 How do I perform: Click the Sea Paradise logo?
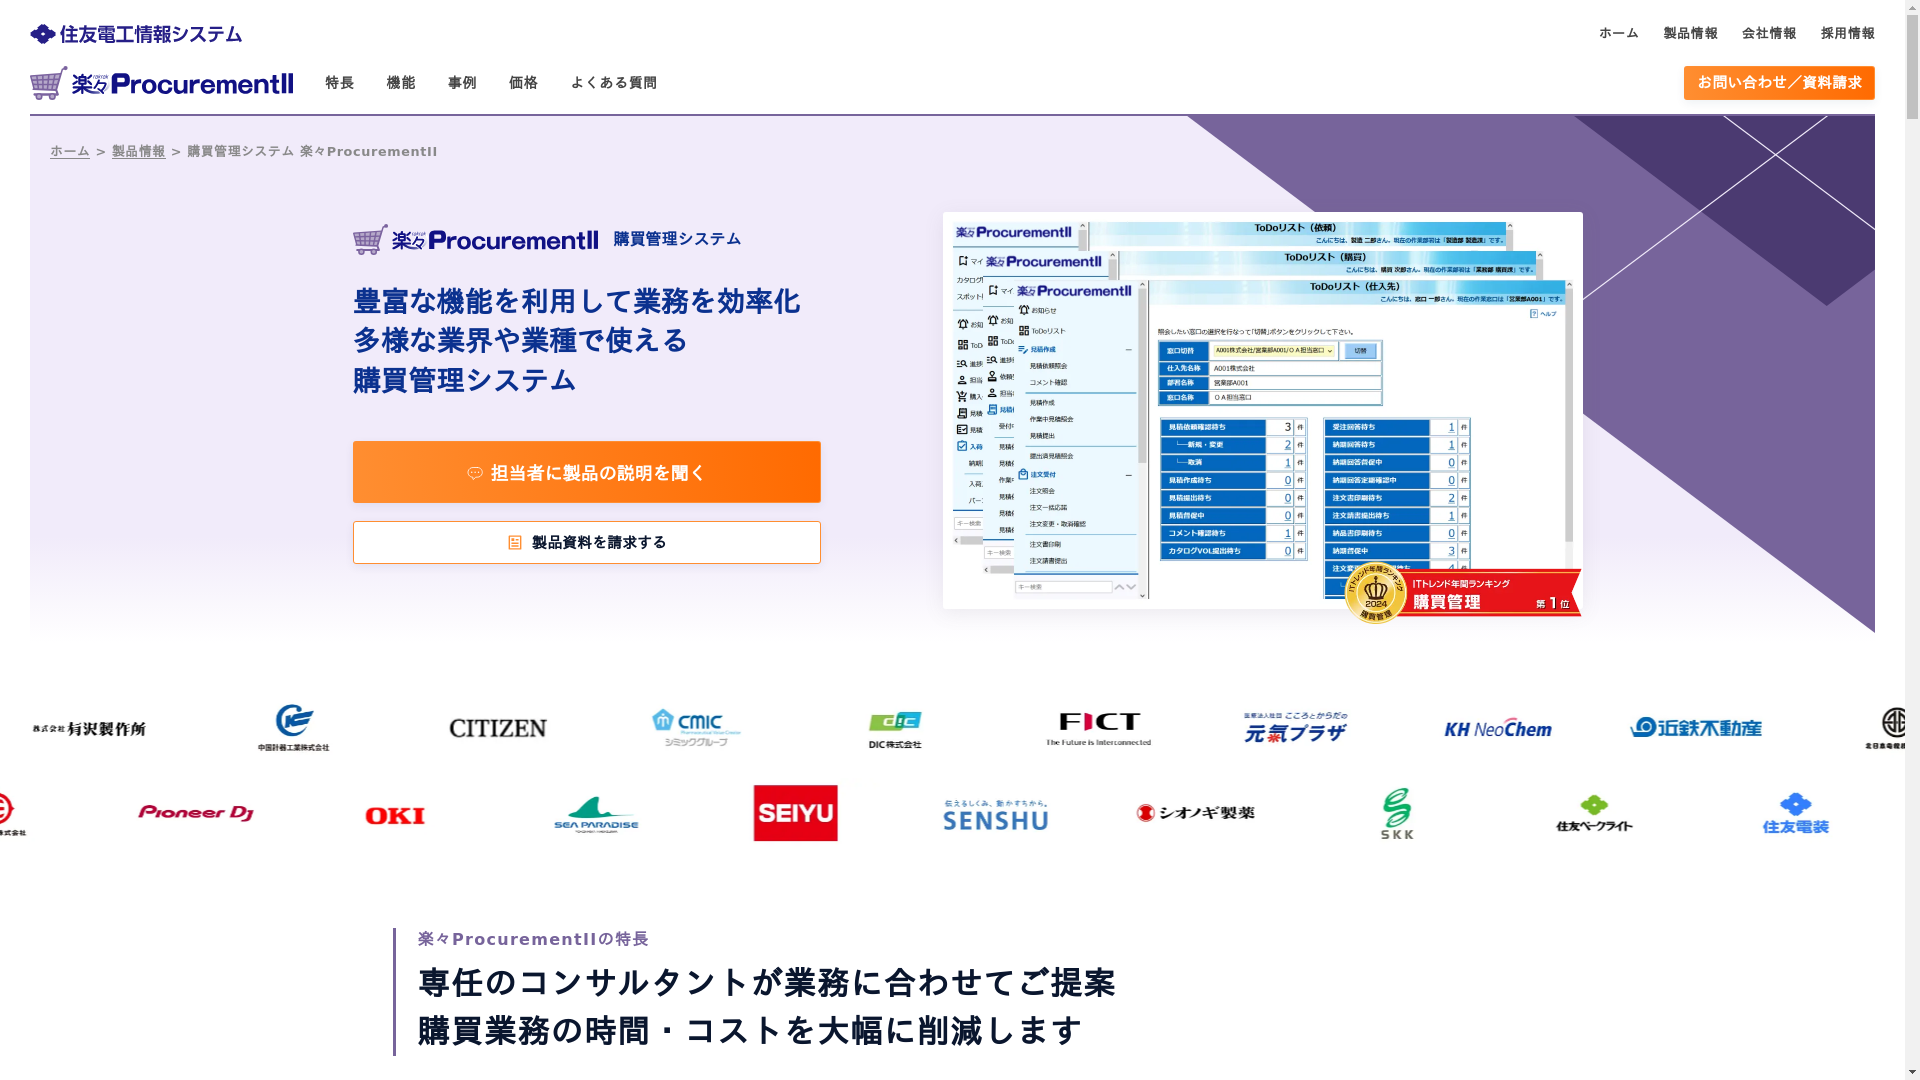click(x=596, y=814)
